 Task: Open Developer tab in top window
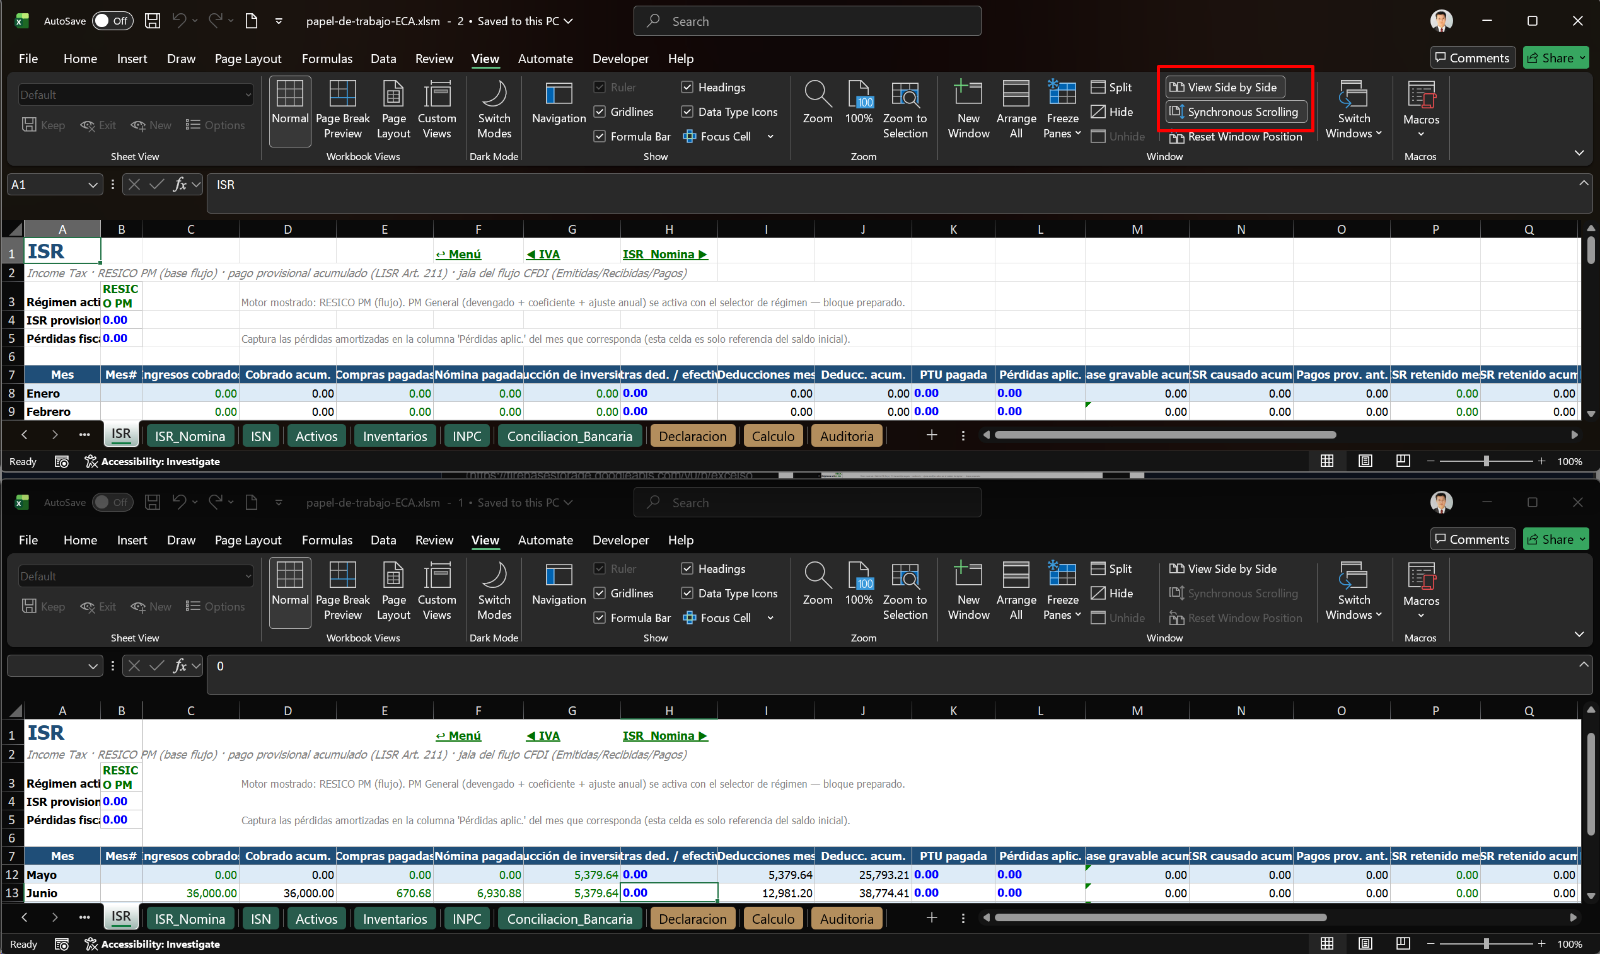620,59
